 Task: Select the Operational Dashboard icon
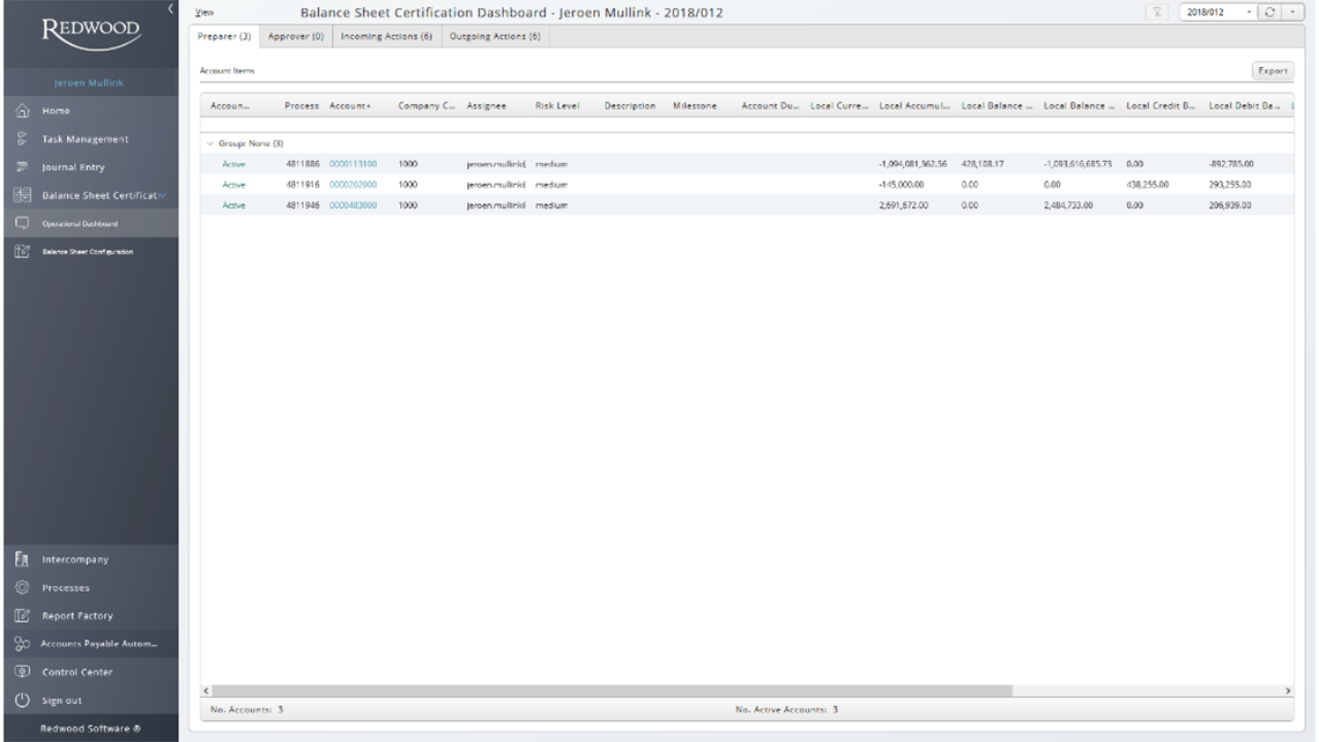(x=20, y=224)
